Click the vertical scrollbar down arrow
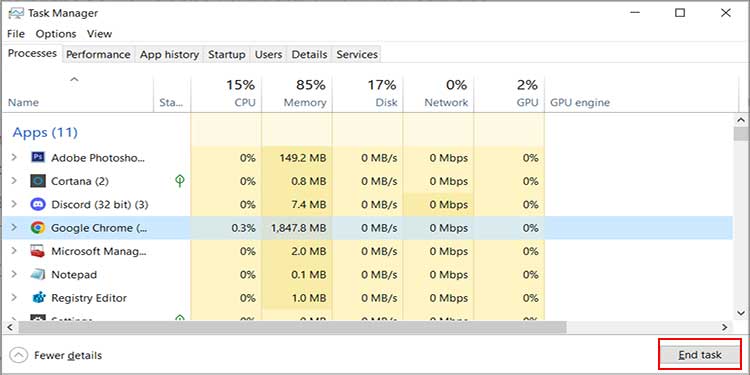The height and width of the screenshot is (375, 750). (x=741, y=312)
